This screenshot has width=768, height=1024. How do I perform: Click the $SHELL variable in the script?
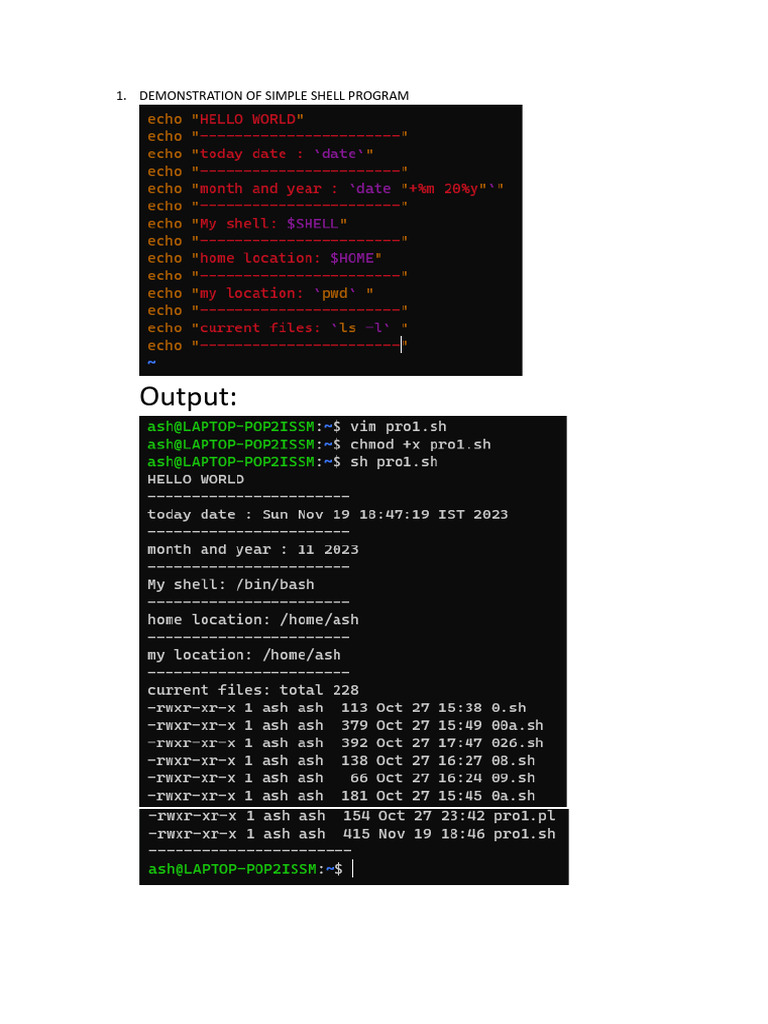click(312, 224)
